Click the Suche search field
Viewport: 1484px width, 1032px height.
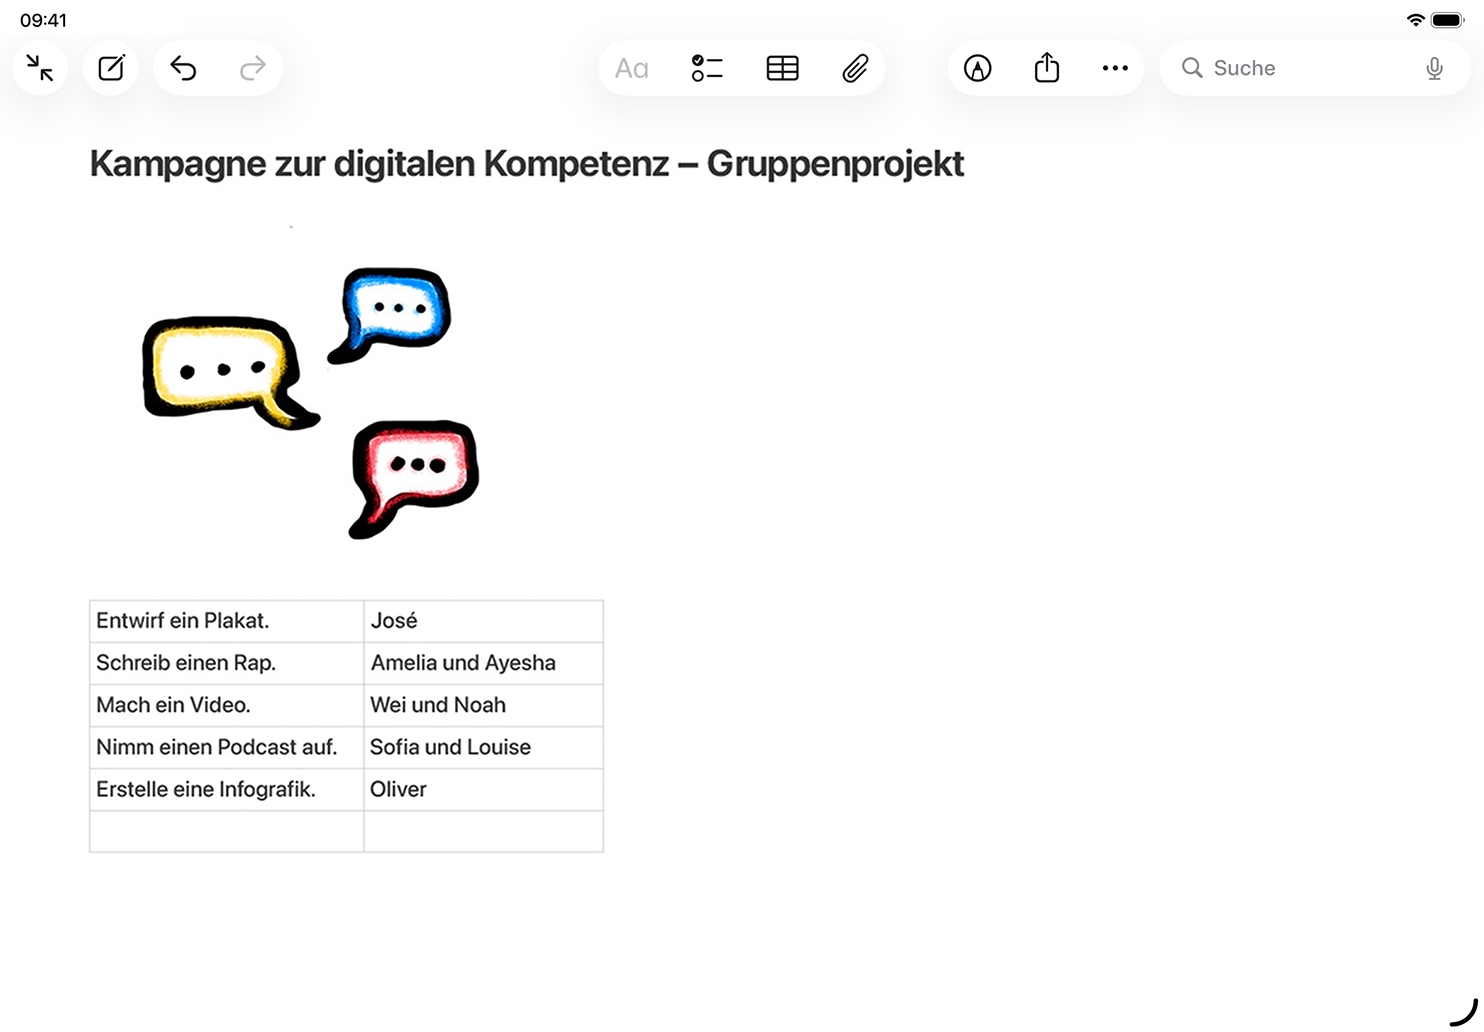click(1300, 68)
